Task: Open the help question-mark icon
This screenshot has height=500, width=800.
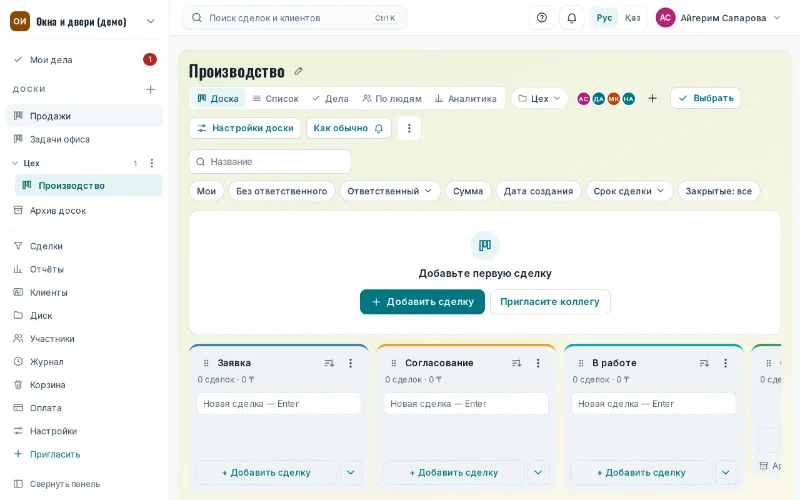Action: coord(542,18)
